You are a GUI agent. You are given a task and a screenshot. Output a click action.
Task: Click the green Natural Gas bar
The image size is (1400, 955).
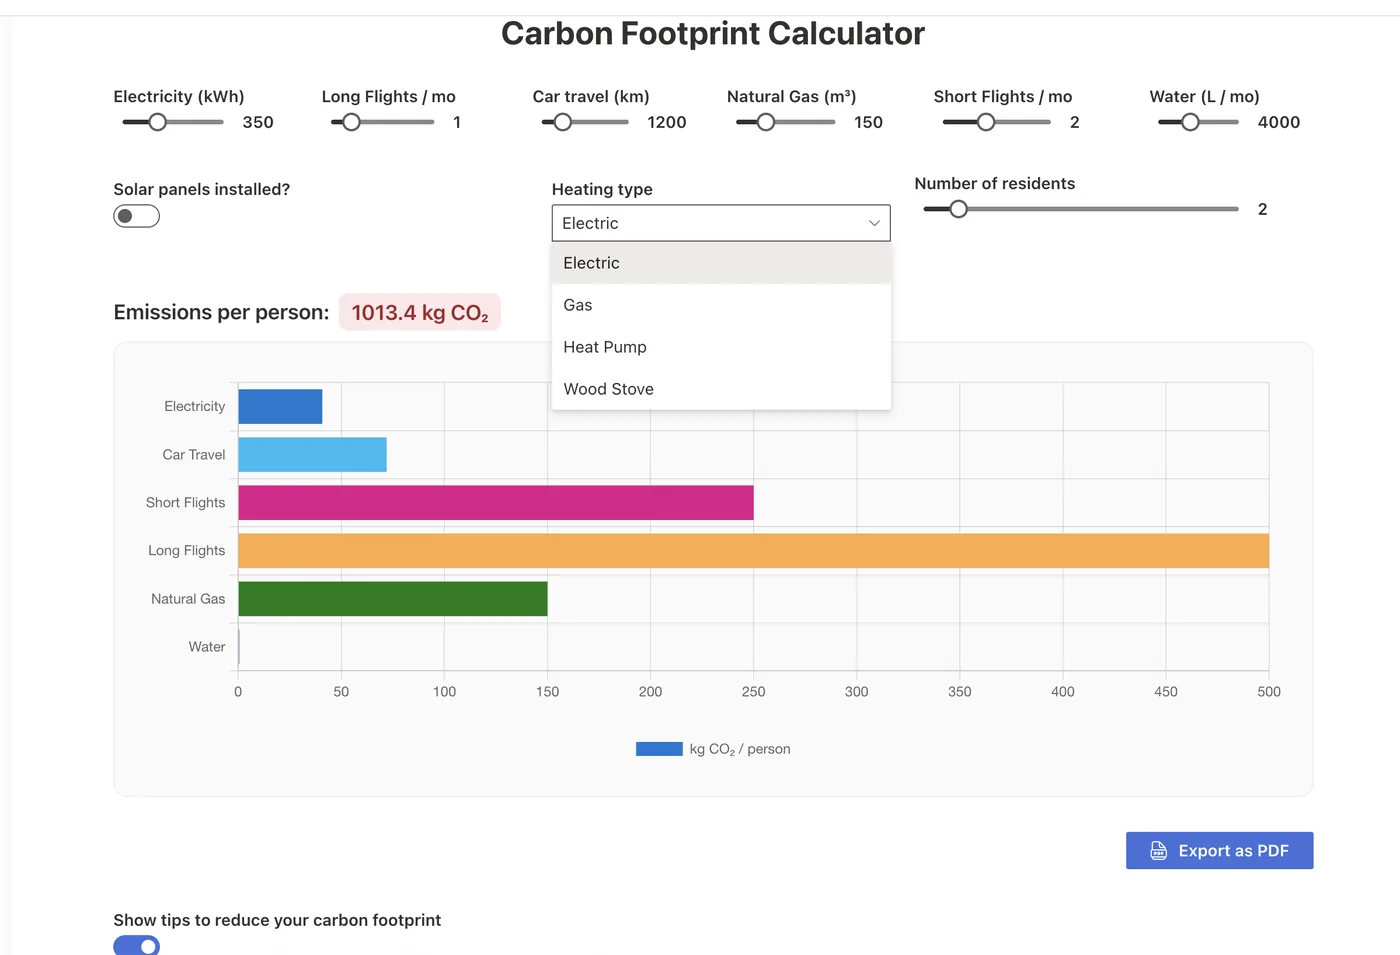tap(393, 599)
